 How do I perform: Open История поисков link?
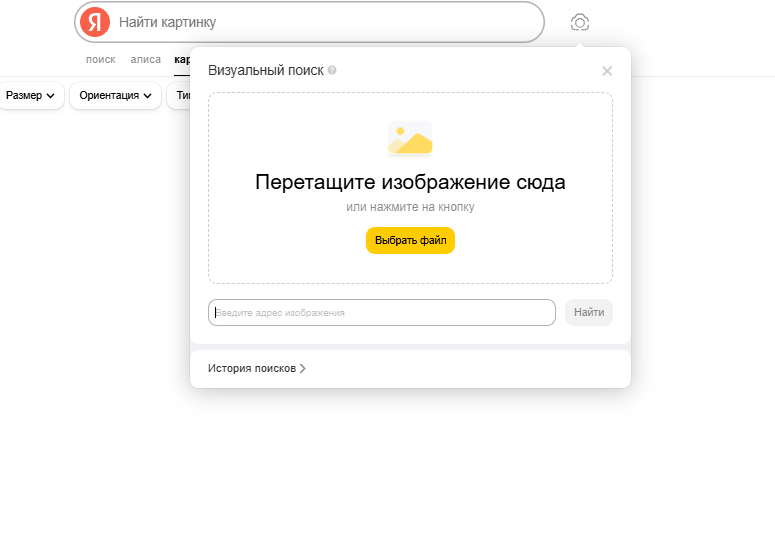[x=257, y=368]
